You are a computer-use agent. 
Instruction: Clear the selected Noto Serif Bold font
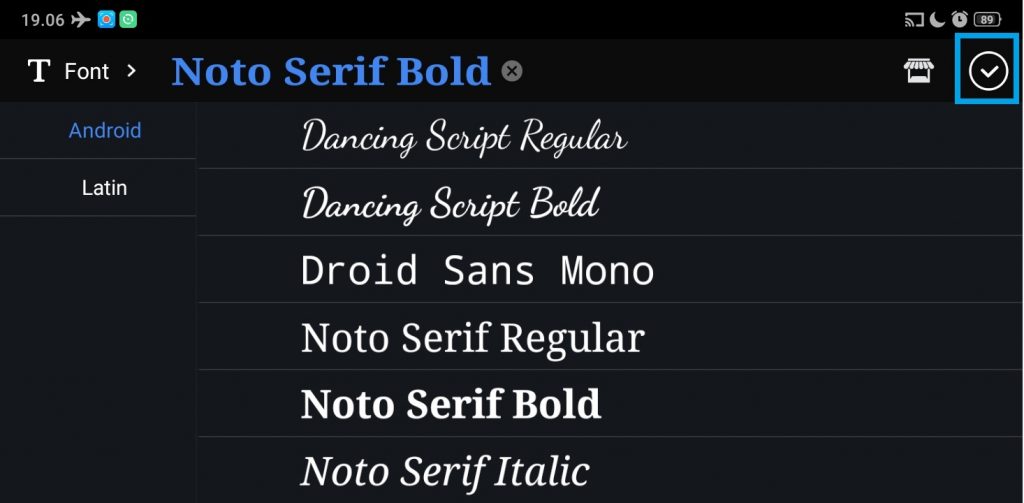pos(512,71)
